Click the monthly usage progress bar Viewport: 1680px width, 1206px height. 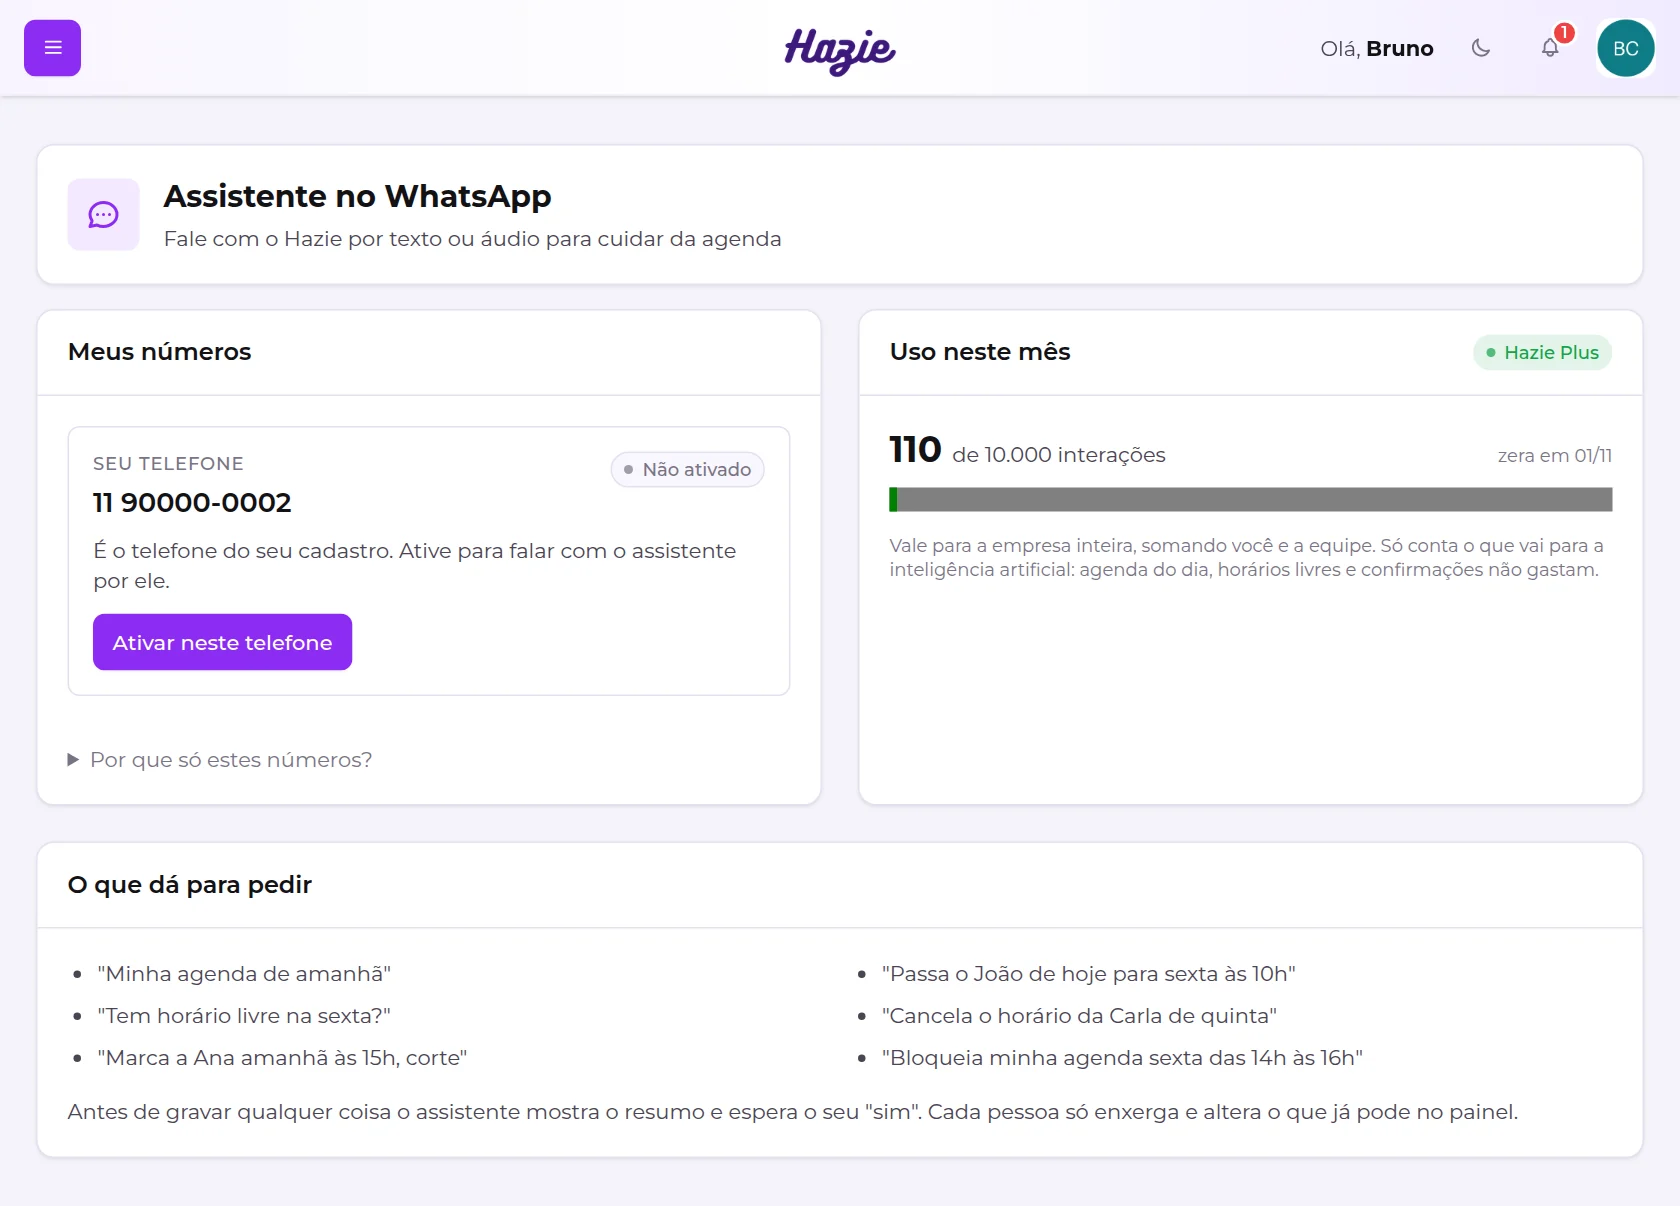pos(1250,499)
